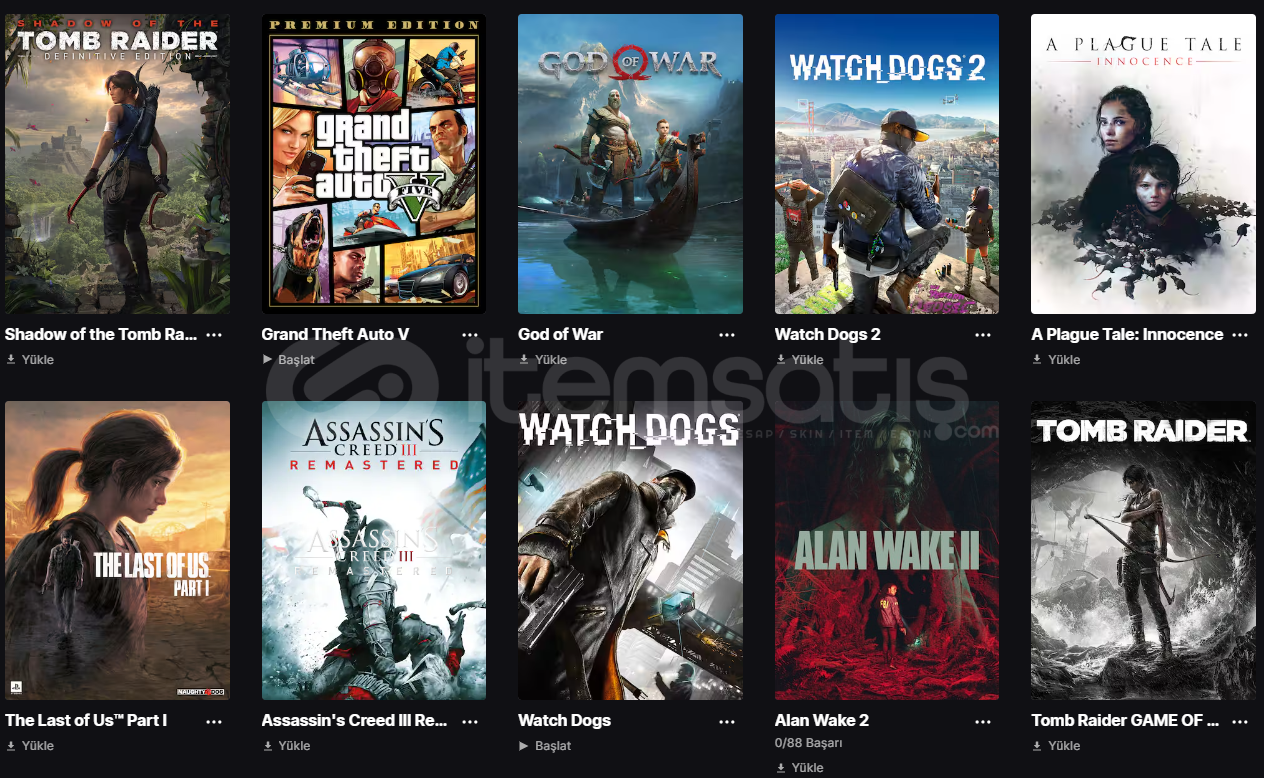Viewport: 1264px width, 778px height.
Task: Open options menu for Tomb Raider GAME OF THE YEAR
Action: (x=1240, y=721)
